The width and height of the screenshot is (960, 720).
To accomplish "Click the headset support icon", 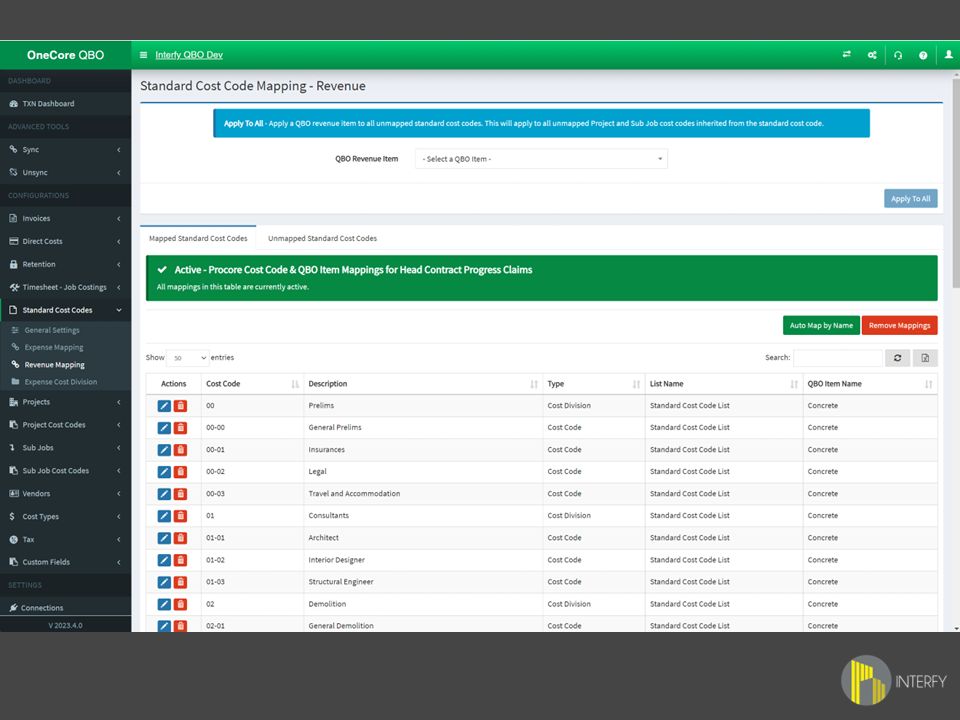I will click(x=898, y=55).
